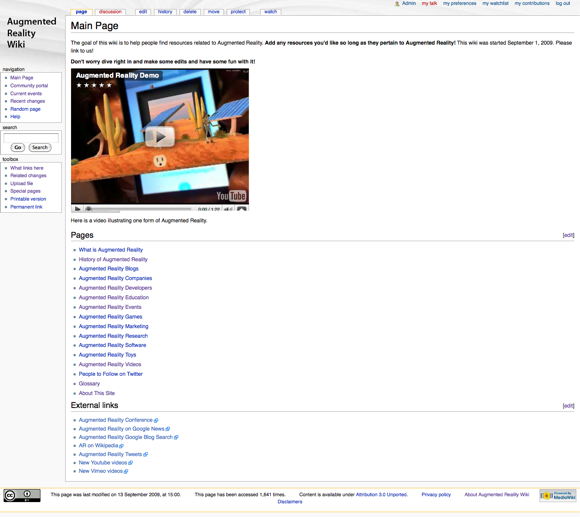Select the delete tab

[x=190, y=12]
